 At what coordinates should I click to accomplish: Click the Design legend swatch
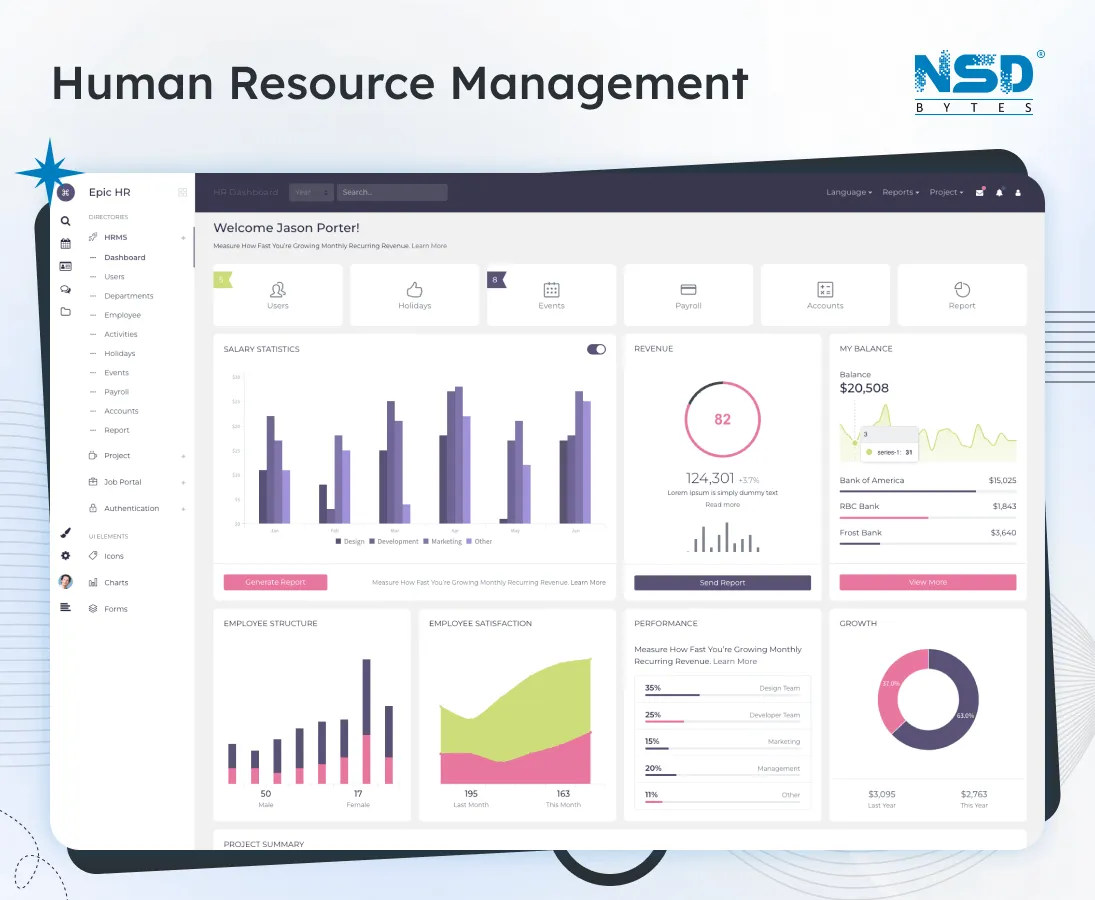(x=339, y=541)
